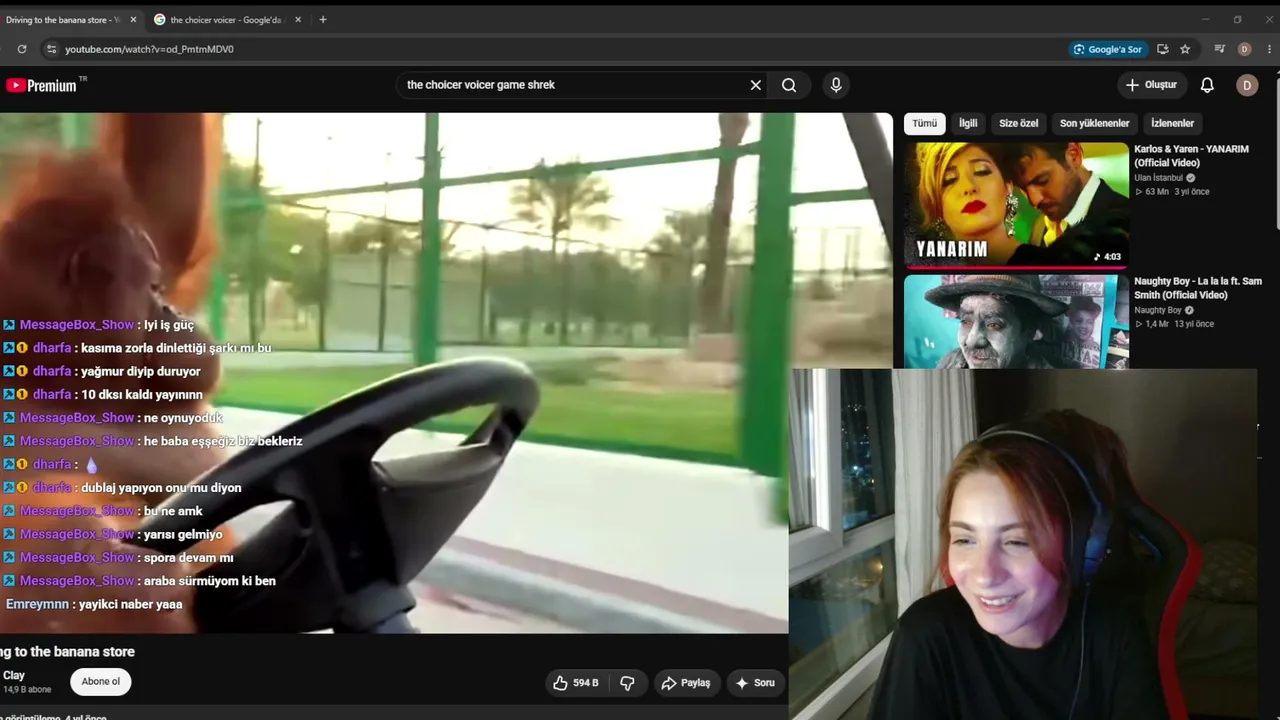Switch to 'the choicer voicer' Google tab
Viewport: 1280px width, 720px height.
click(x=226, y=20)
